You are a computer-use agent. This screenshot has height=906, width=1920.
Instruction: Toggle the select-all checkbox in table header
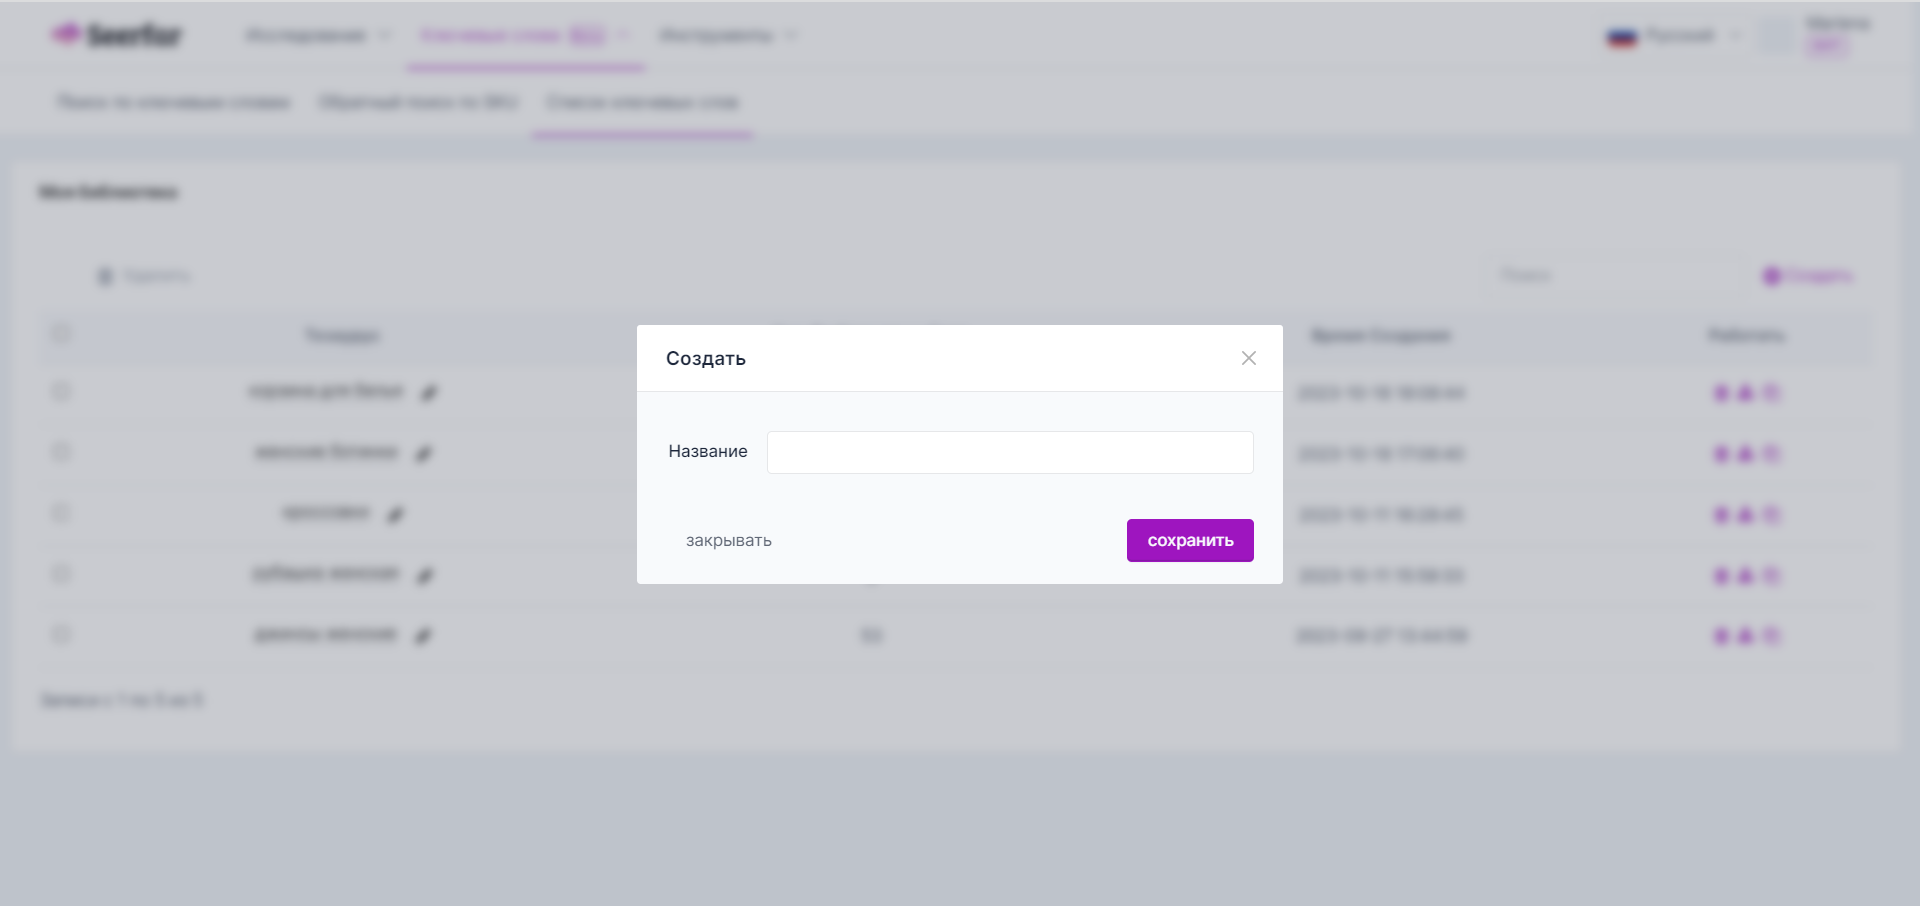[x=61, y=334]
